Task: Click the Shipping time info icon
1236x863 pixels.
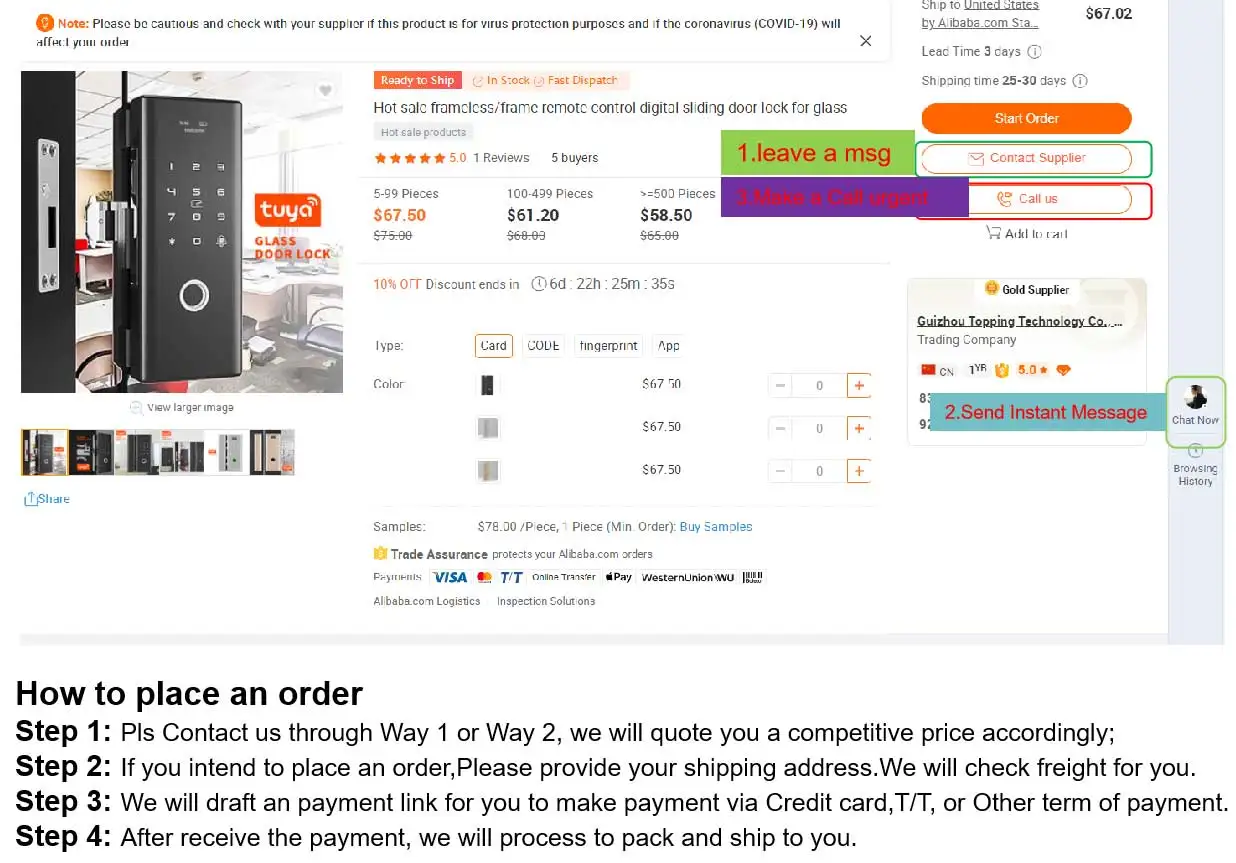Action: 1080,81
